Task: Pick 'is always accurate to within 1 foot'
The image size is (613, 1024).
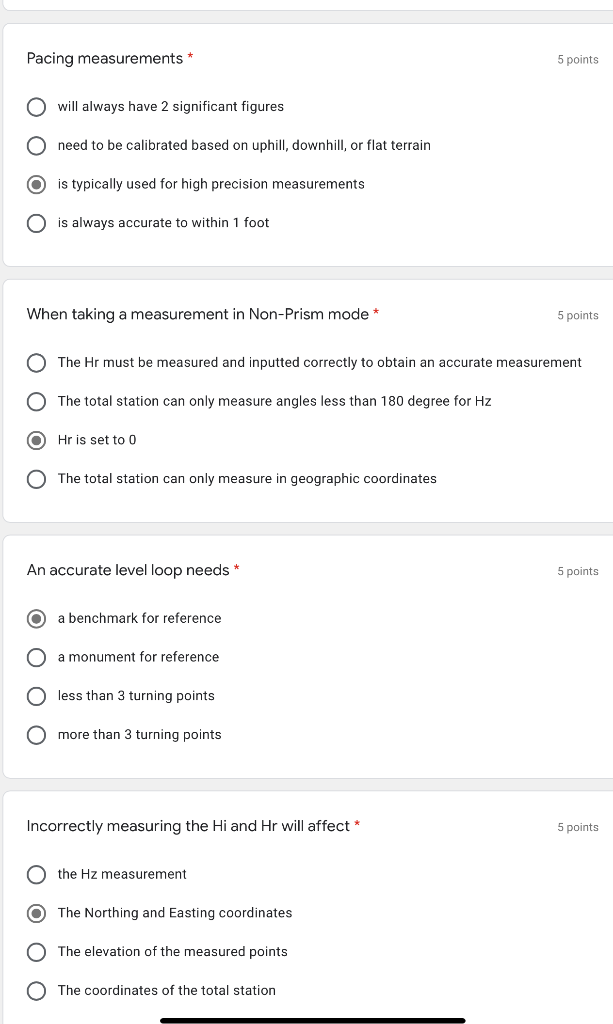Action: click(x=36, y=223)
